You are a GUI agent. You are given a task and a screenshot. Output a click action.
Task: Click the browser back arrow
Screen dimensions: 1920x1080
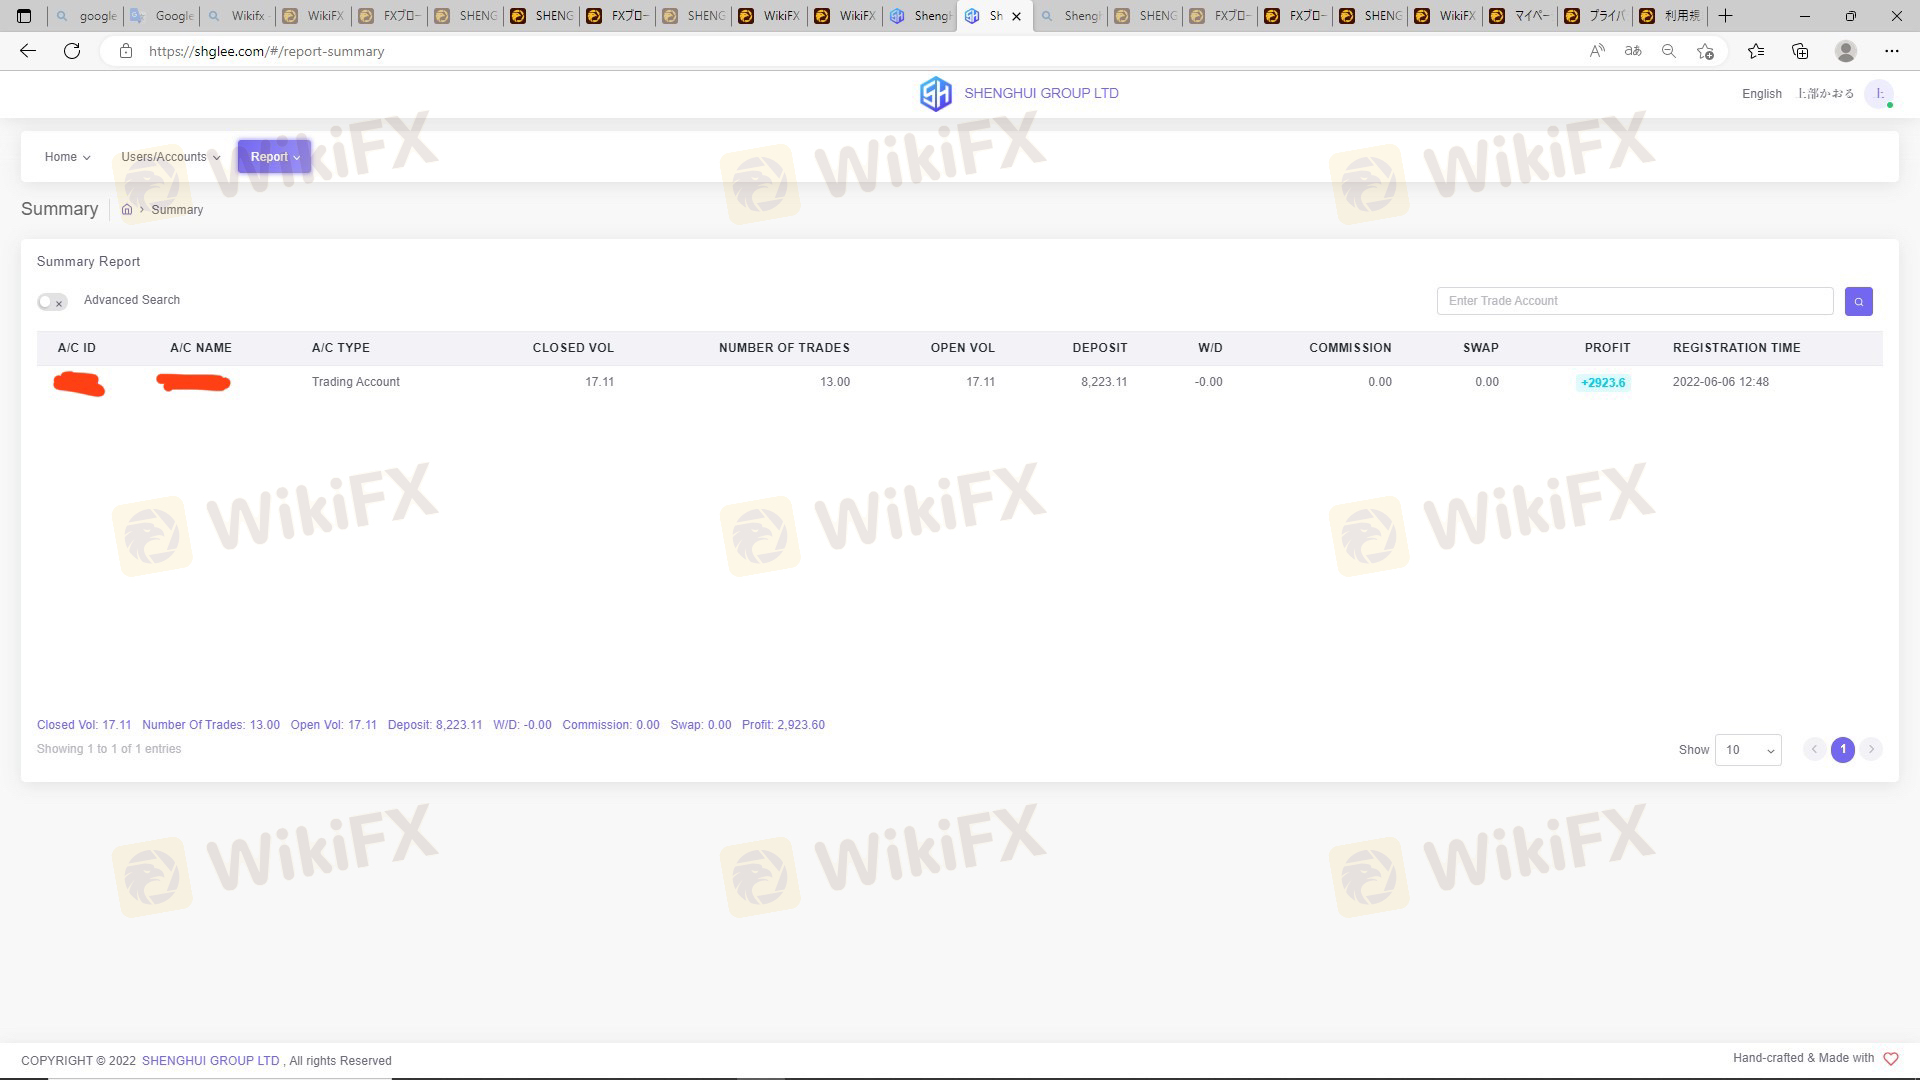point(28,51)
